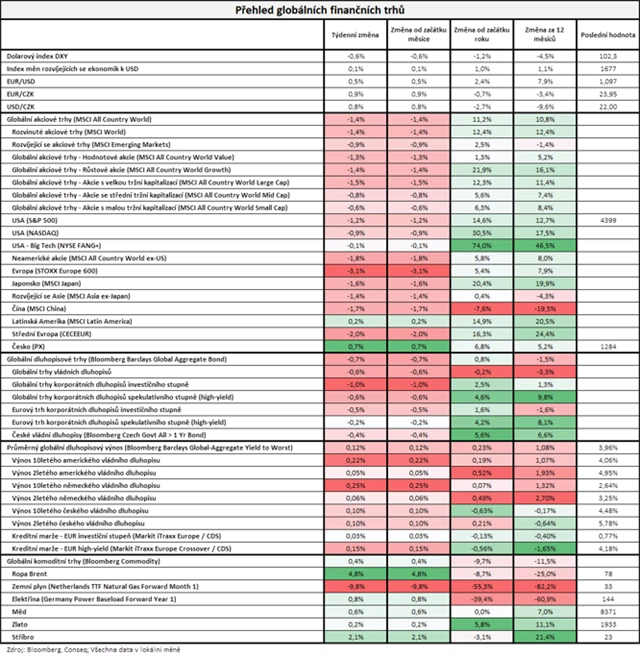Select the green 9,8% cell

(x=545, y=396)
